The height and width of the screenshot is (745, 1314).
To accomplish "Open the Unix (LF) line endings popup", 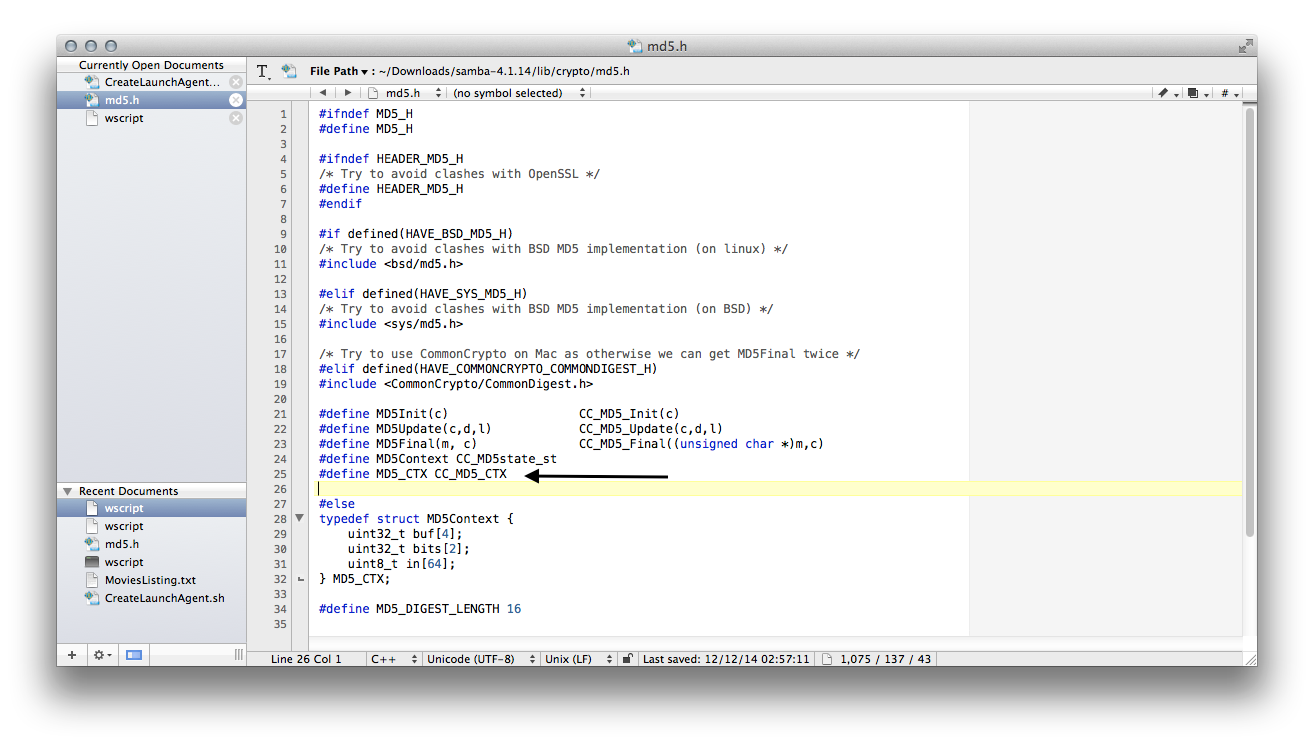I will [x=578, y=659].
